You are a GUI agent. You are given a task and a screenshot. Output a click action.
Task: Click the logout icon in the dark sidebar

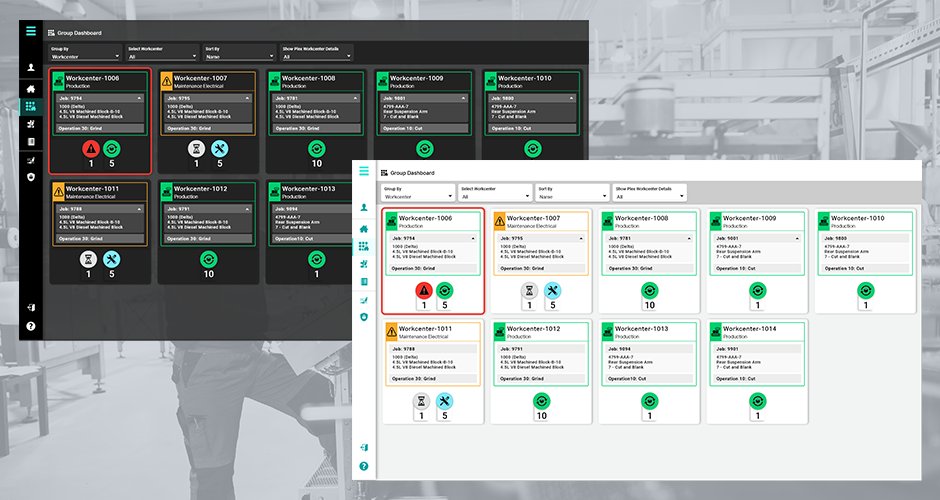point(31,307)
